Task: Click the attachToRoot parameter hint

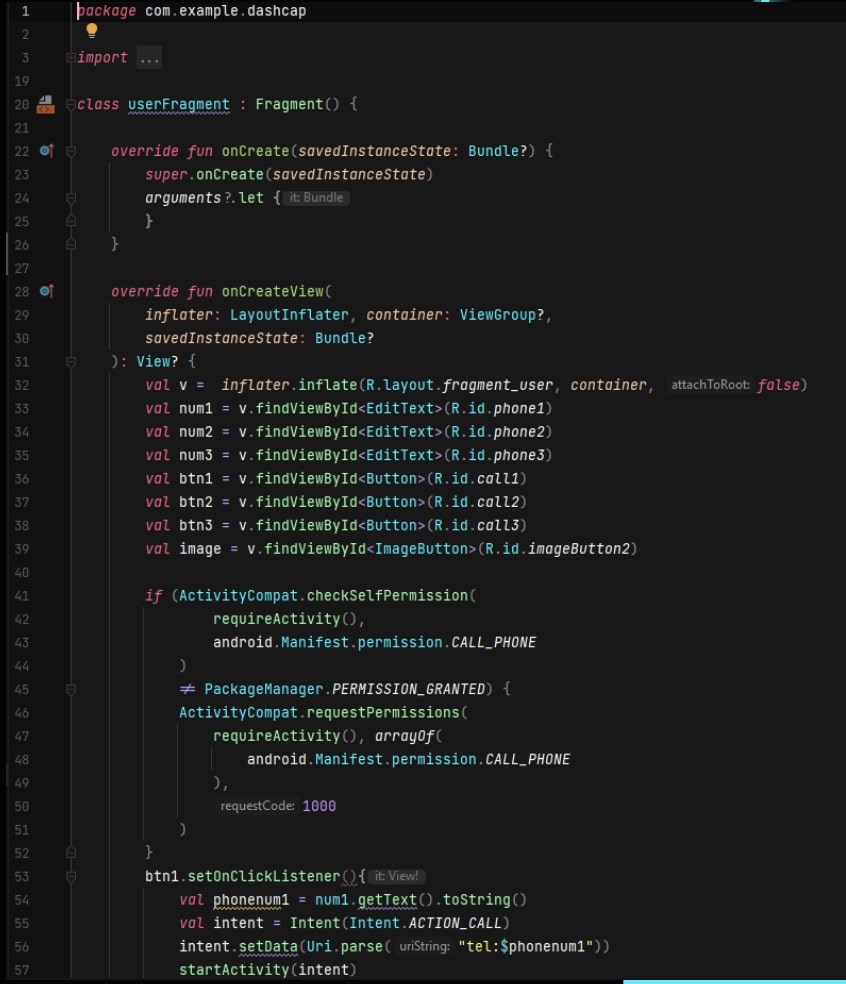Action: click(x=710, y=385)
